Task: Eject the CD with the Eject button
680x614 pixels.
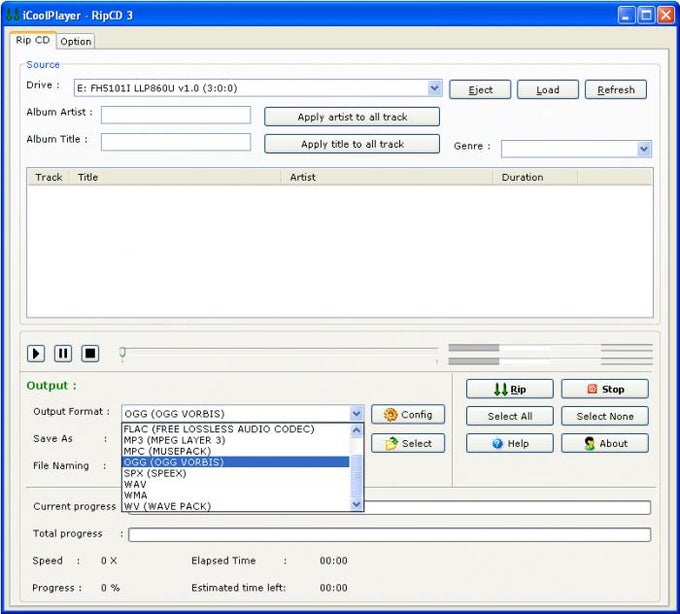Action: coord(480,90)
